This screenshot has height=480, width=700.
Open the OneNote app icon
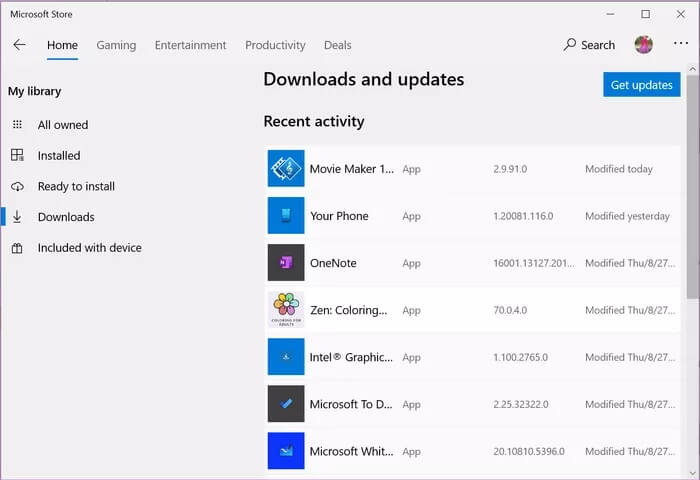[x=286, y=263]
